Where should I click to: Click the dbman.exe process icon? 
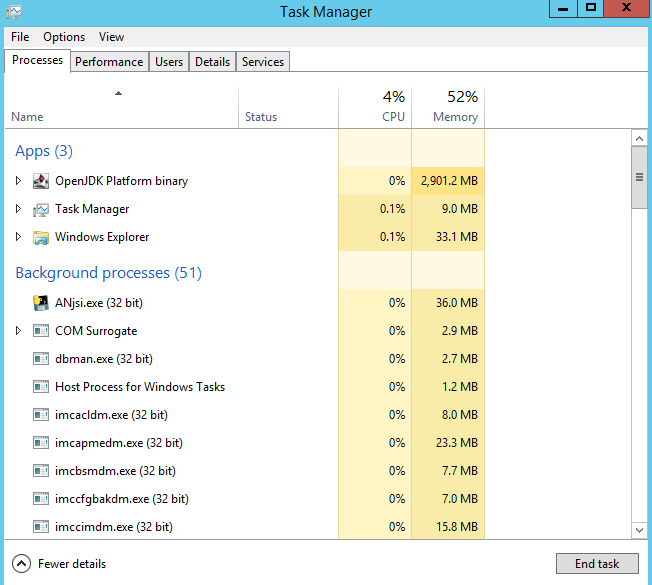pos(41,359)
